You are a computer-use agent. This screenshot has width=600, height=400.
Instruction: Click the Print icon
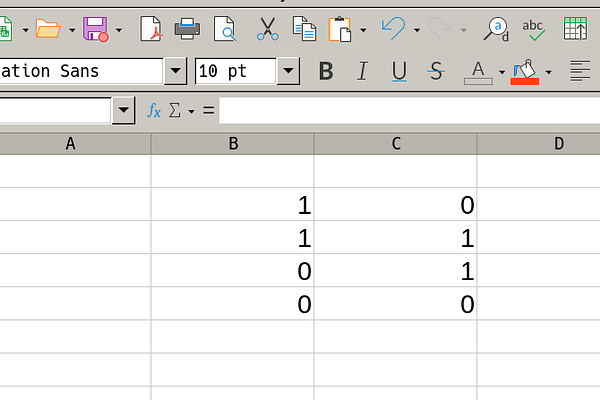pyautogui.click(x=187, y=29)
